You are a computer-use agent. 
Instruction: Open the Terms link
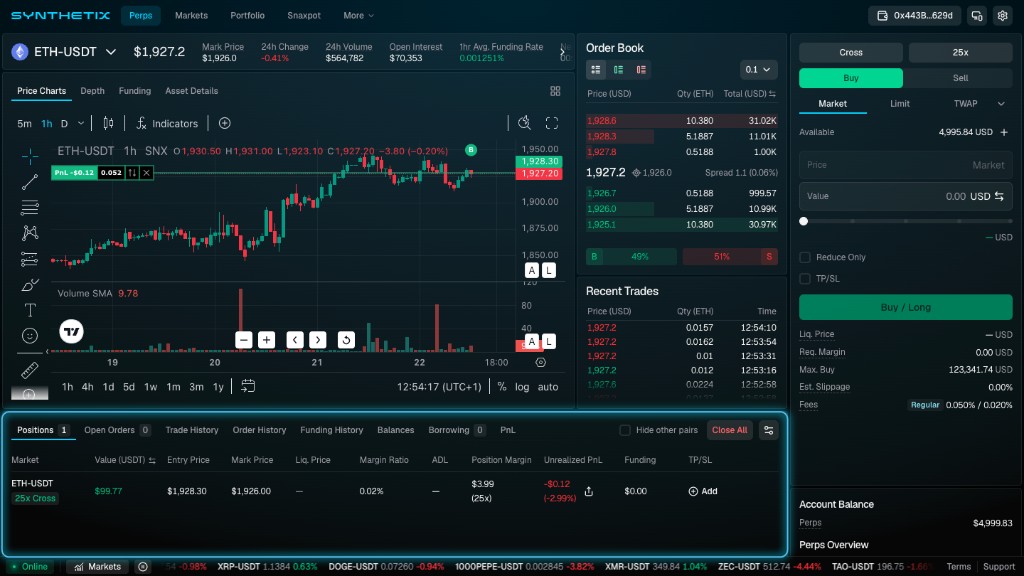click(958, 567)
